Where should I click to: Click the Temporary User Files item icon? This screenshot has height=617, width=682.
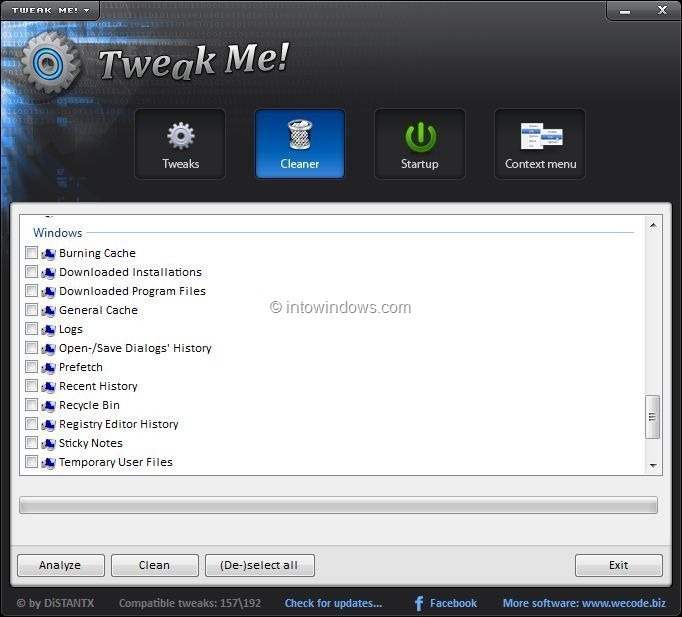click(x=49, y=463)
